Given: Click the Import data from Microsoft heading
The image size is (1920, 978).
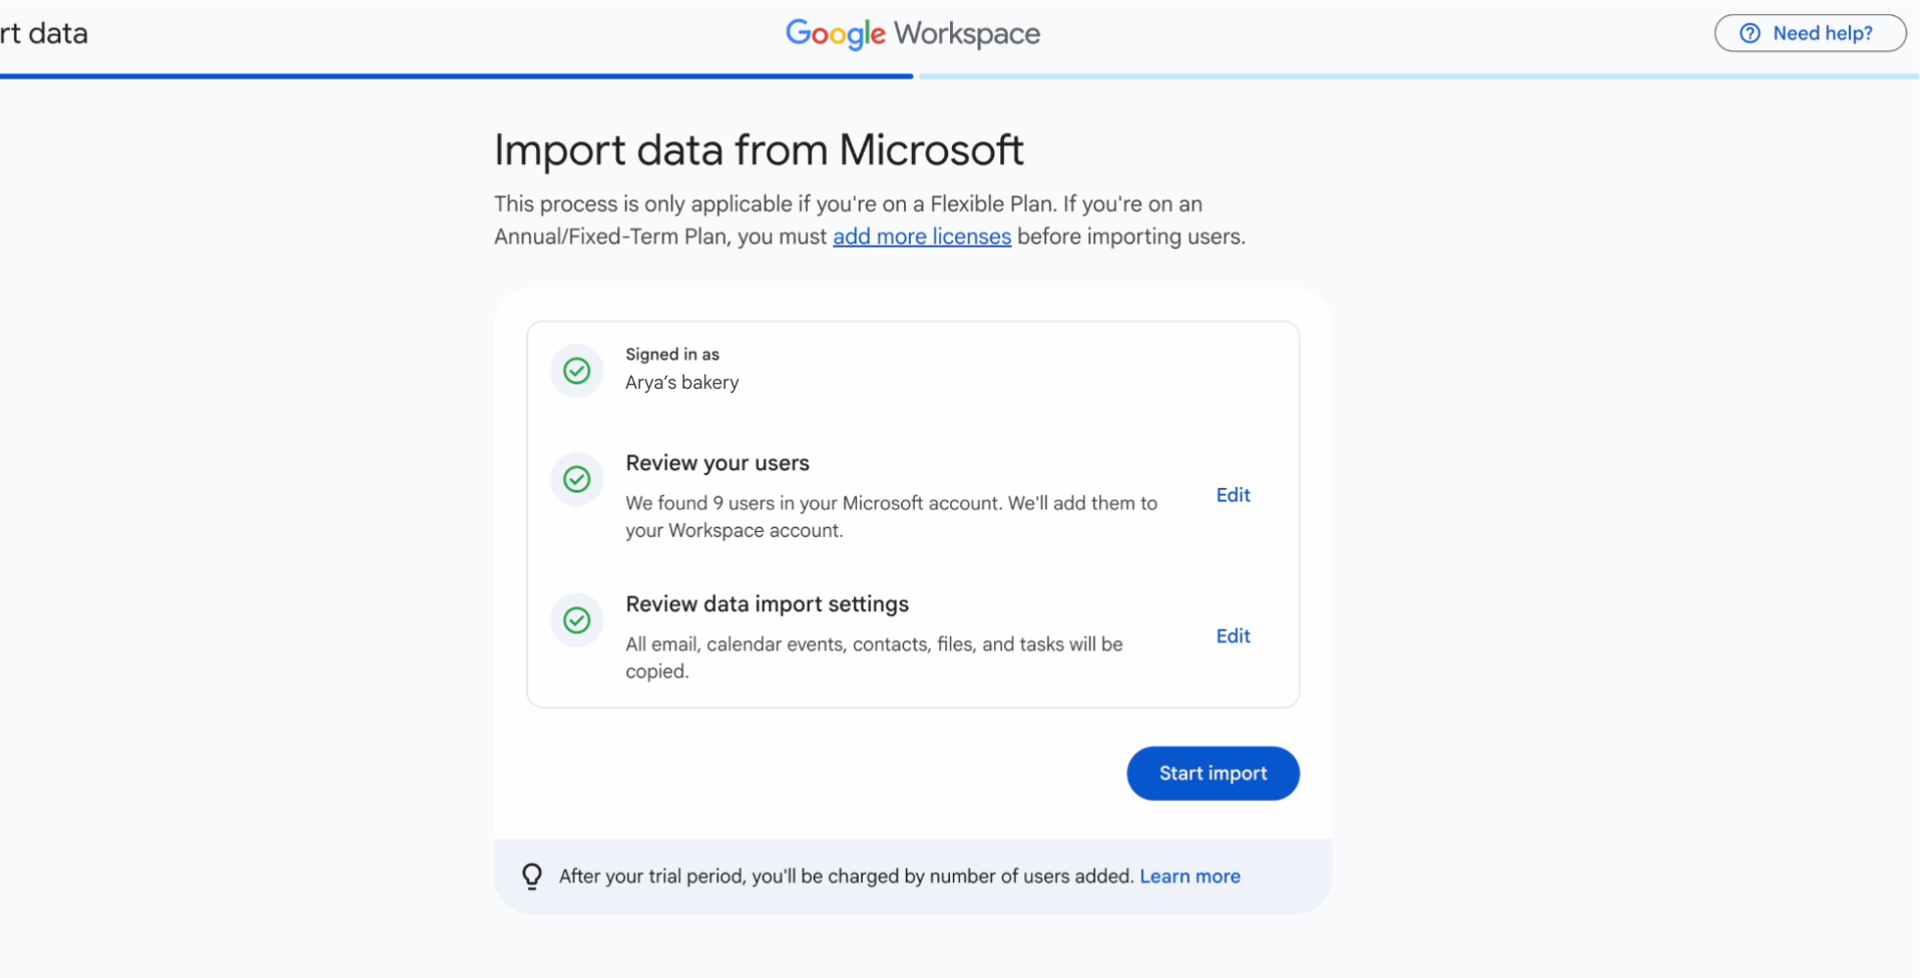Looking at the screenshot, I should pos(759,151).
